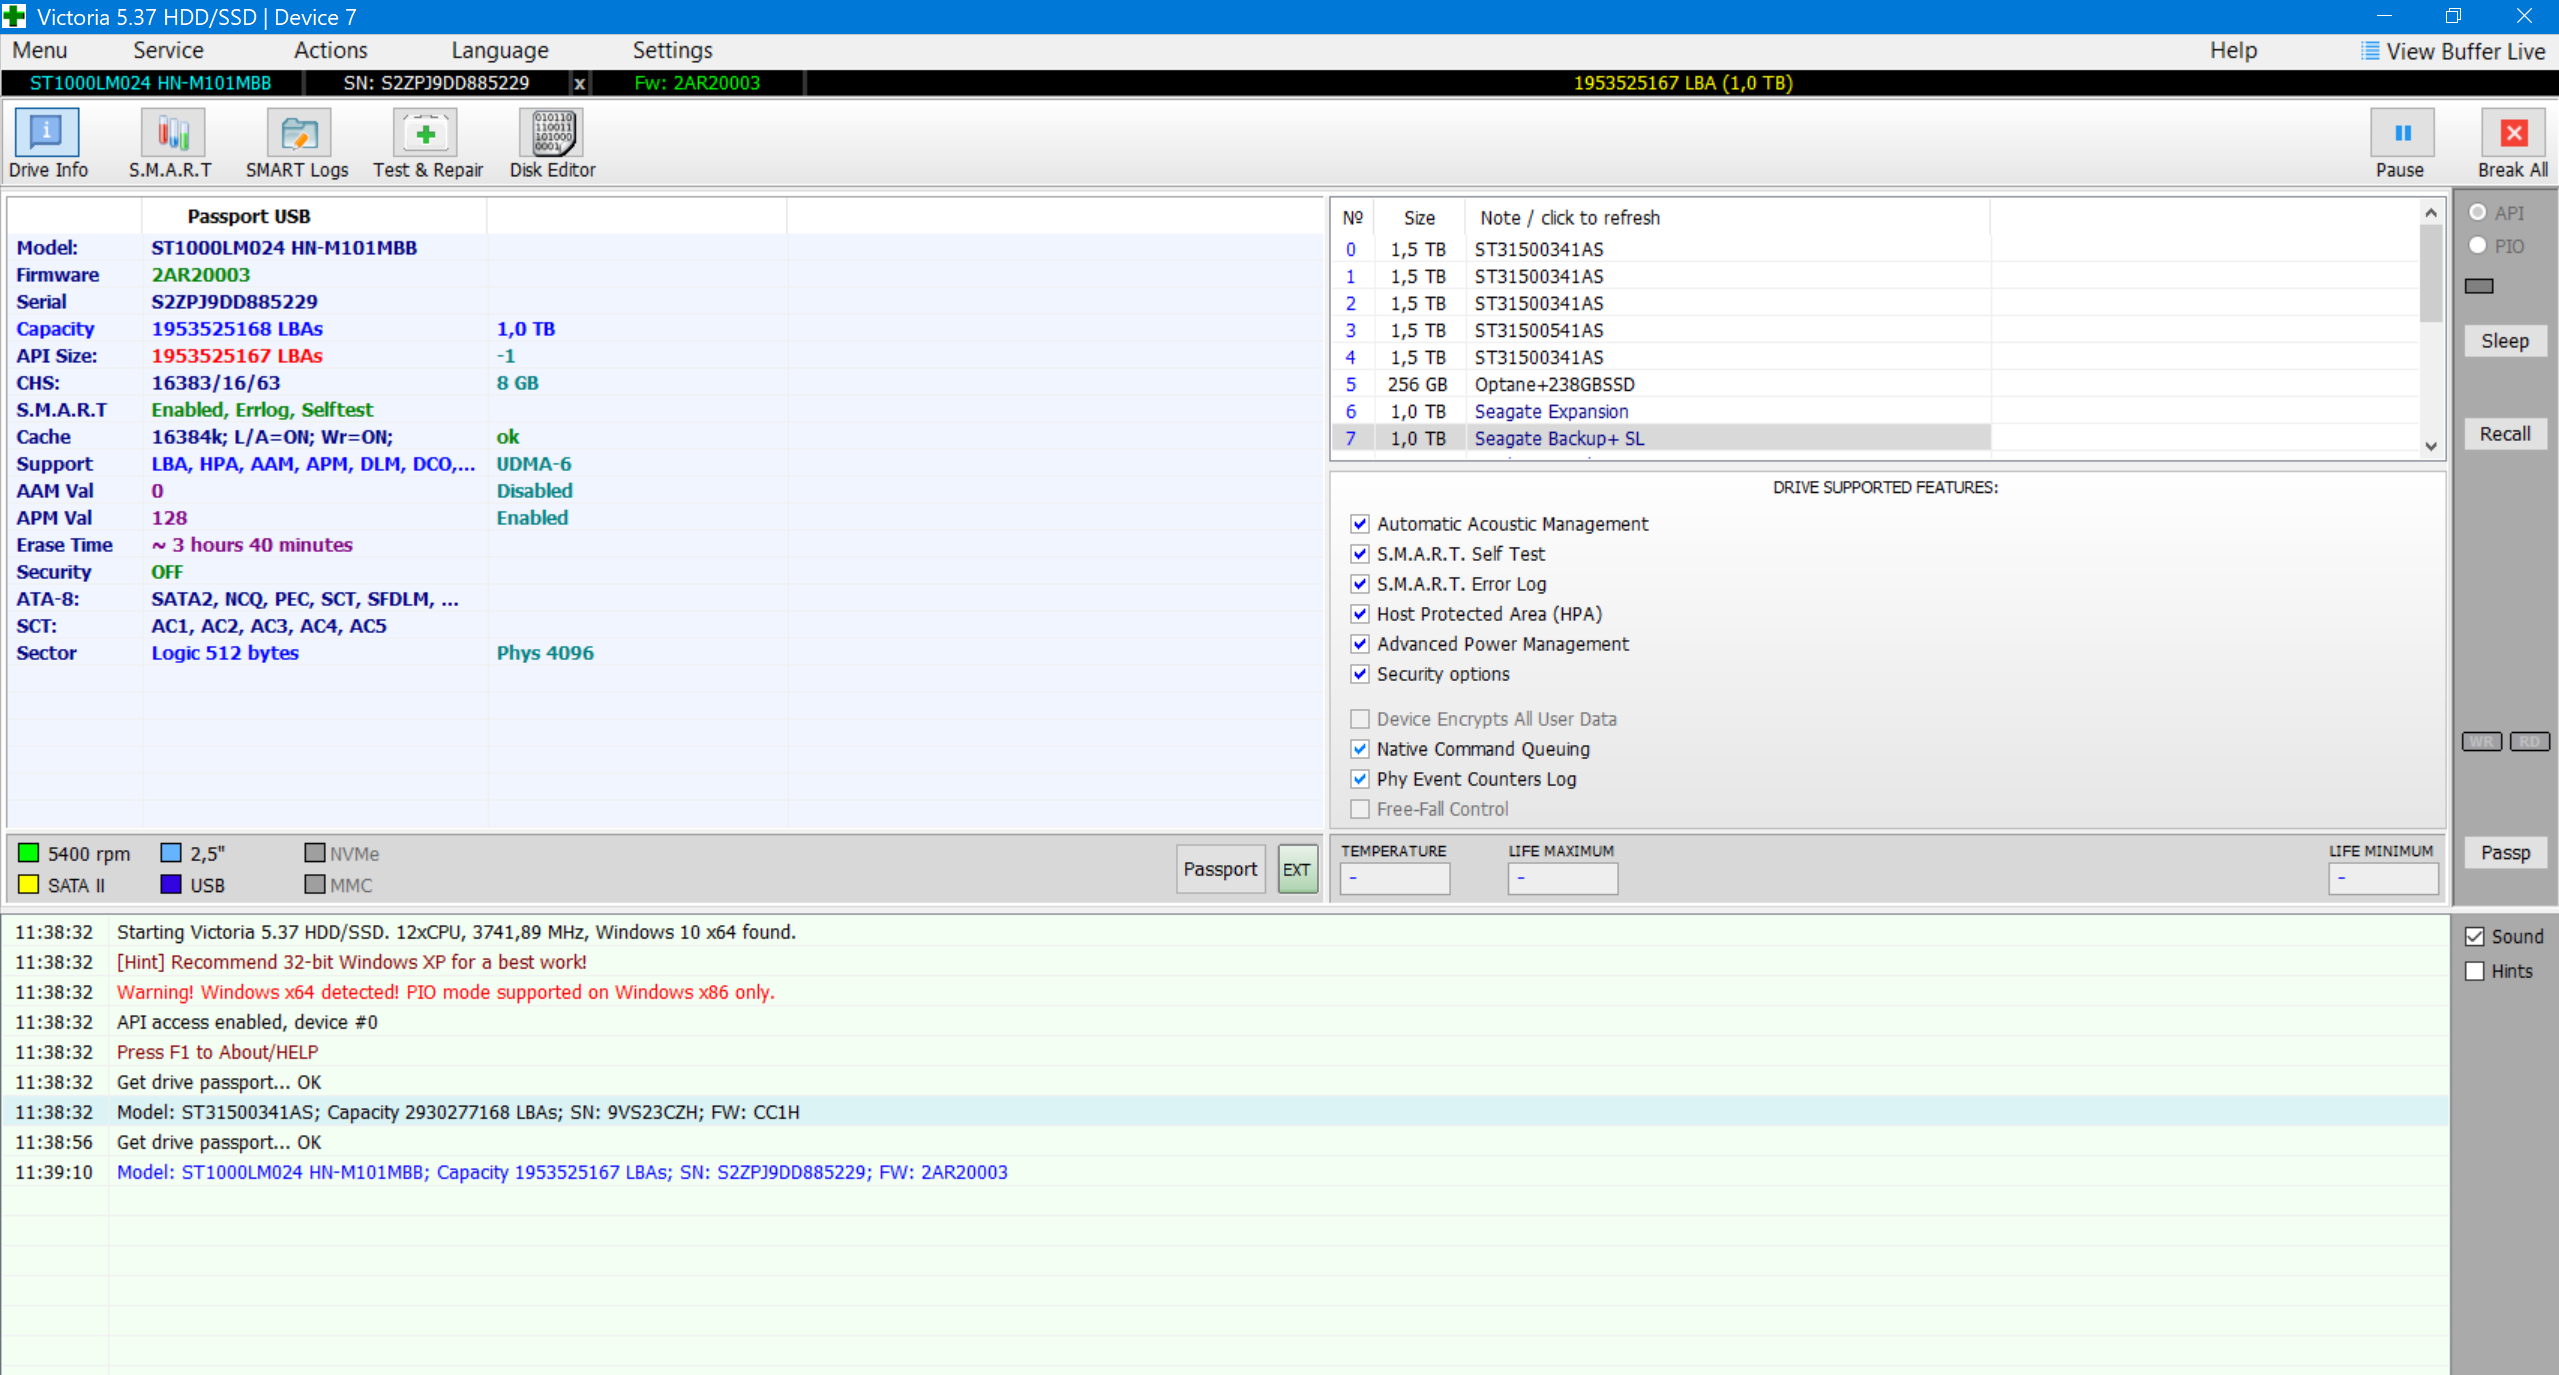The height and width of the screenshot is (1375, 2559).
Task: Click the Sleep button
Action: click(2504, 341)
